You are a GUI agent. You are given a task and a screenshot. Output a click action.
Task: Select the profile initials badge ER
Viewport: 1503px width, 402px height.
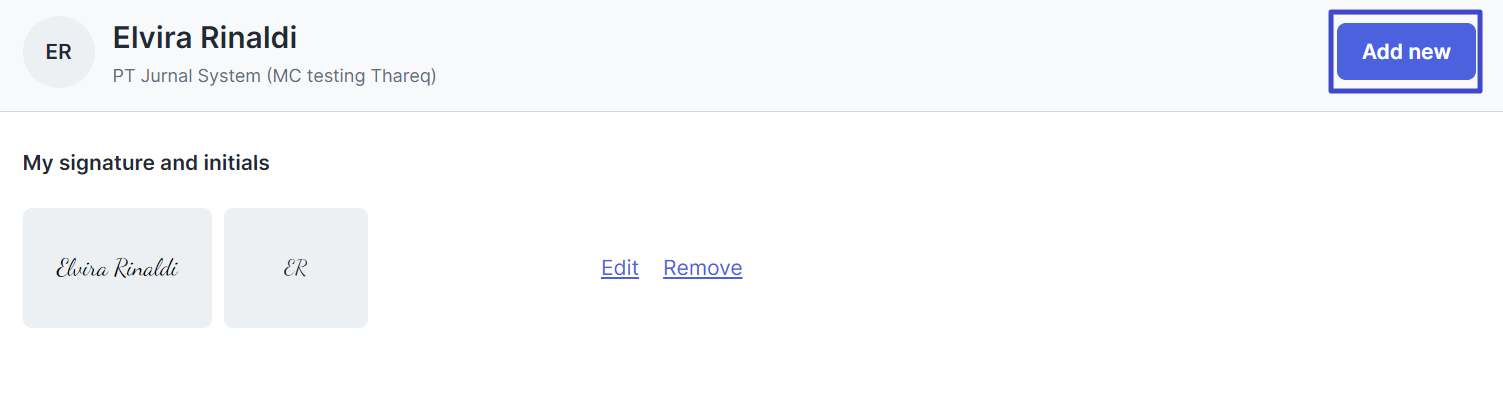(59, 52)
